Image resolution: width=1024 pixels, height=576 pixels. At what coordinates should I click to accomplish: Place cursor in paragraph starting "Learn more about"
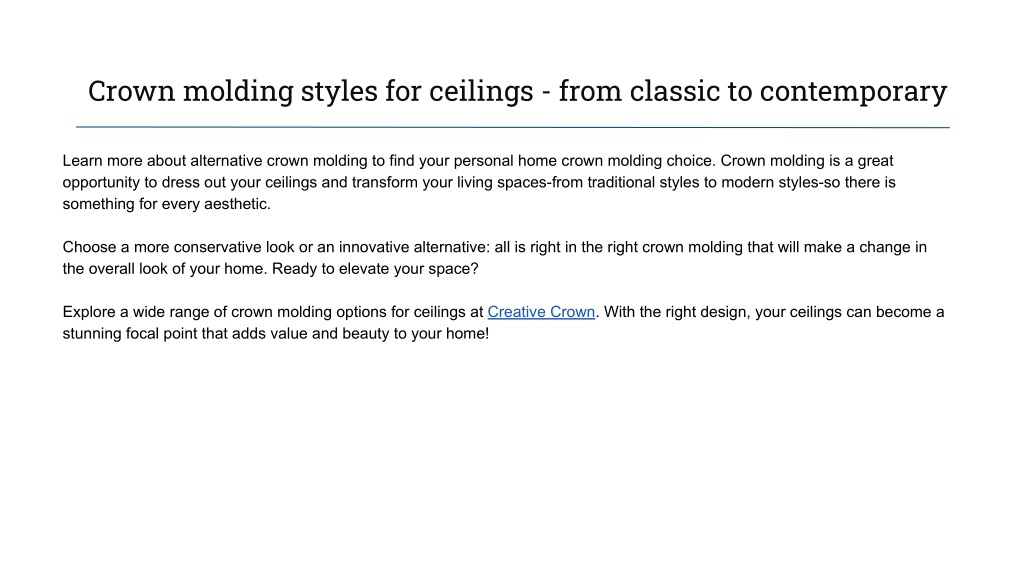coord(479,182)
